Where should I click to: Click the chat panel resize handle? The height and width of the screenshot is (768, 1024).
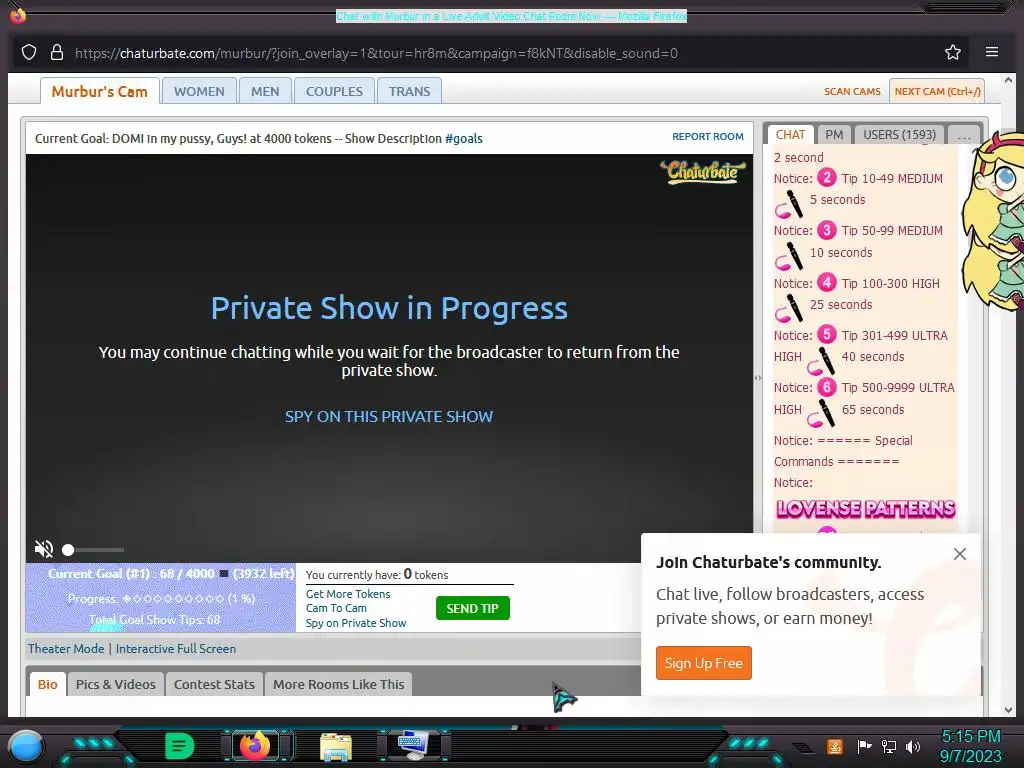point(758,377)
